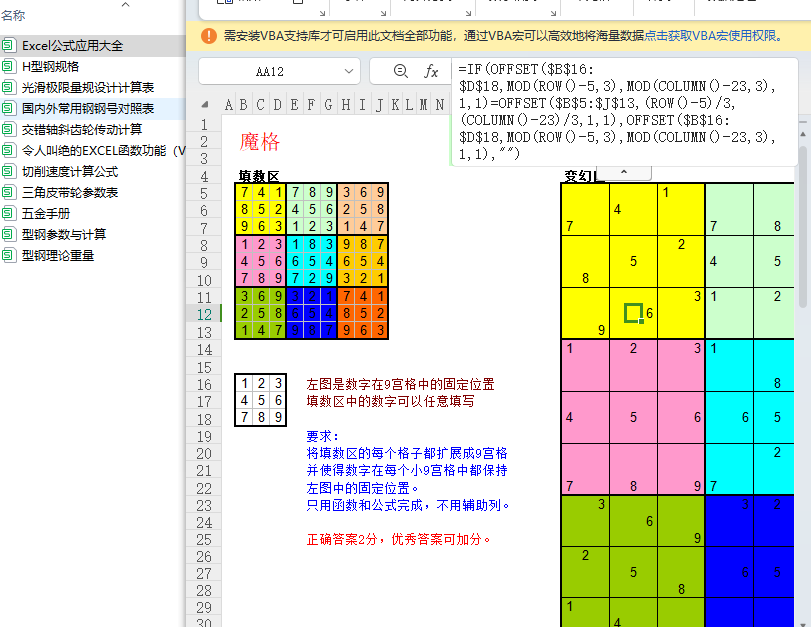Click into the formula bar text

pyautogui.click(x=623, y=112)
